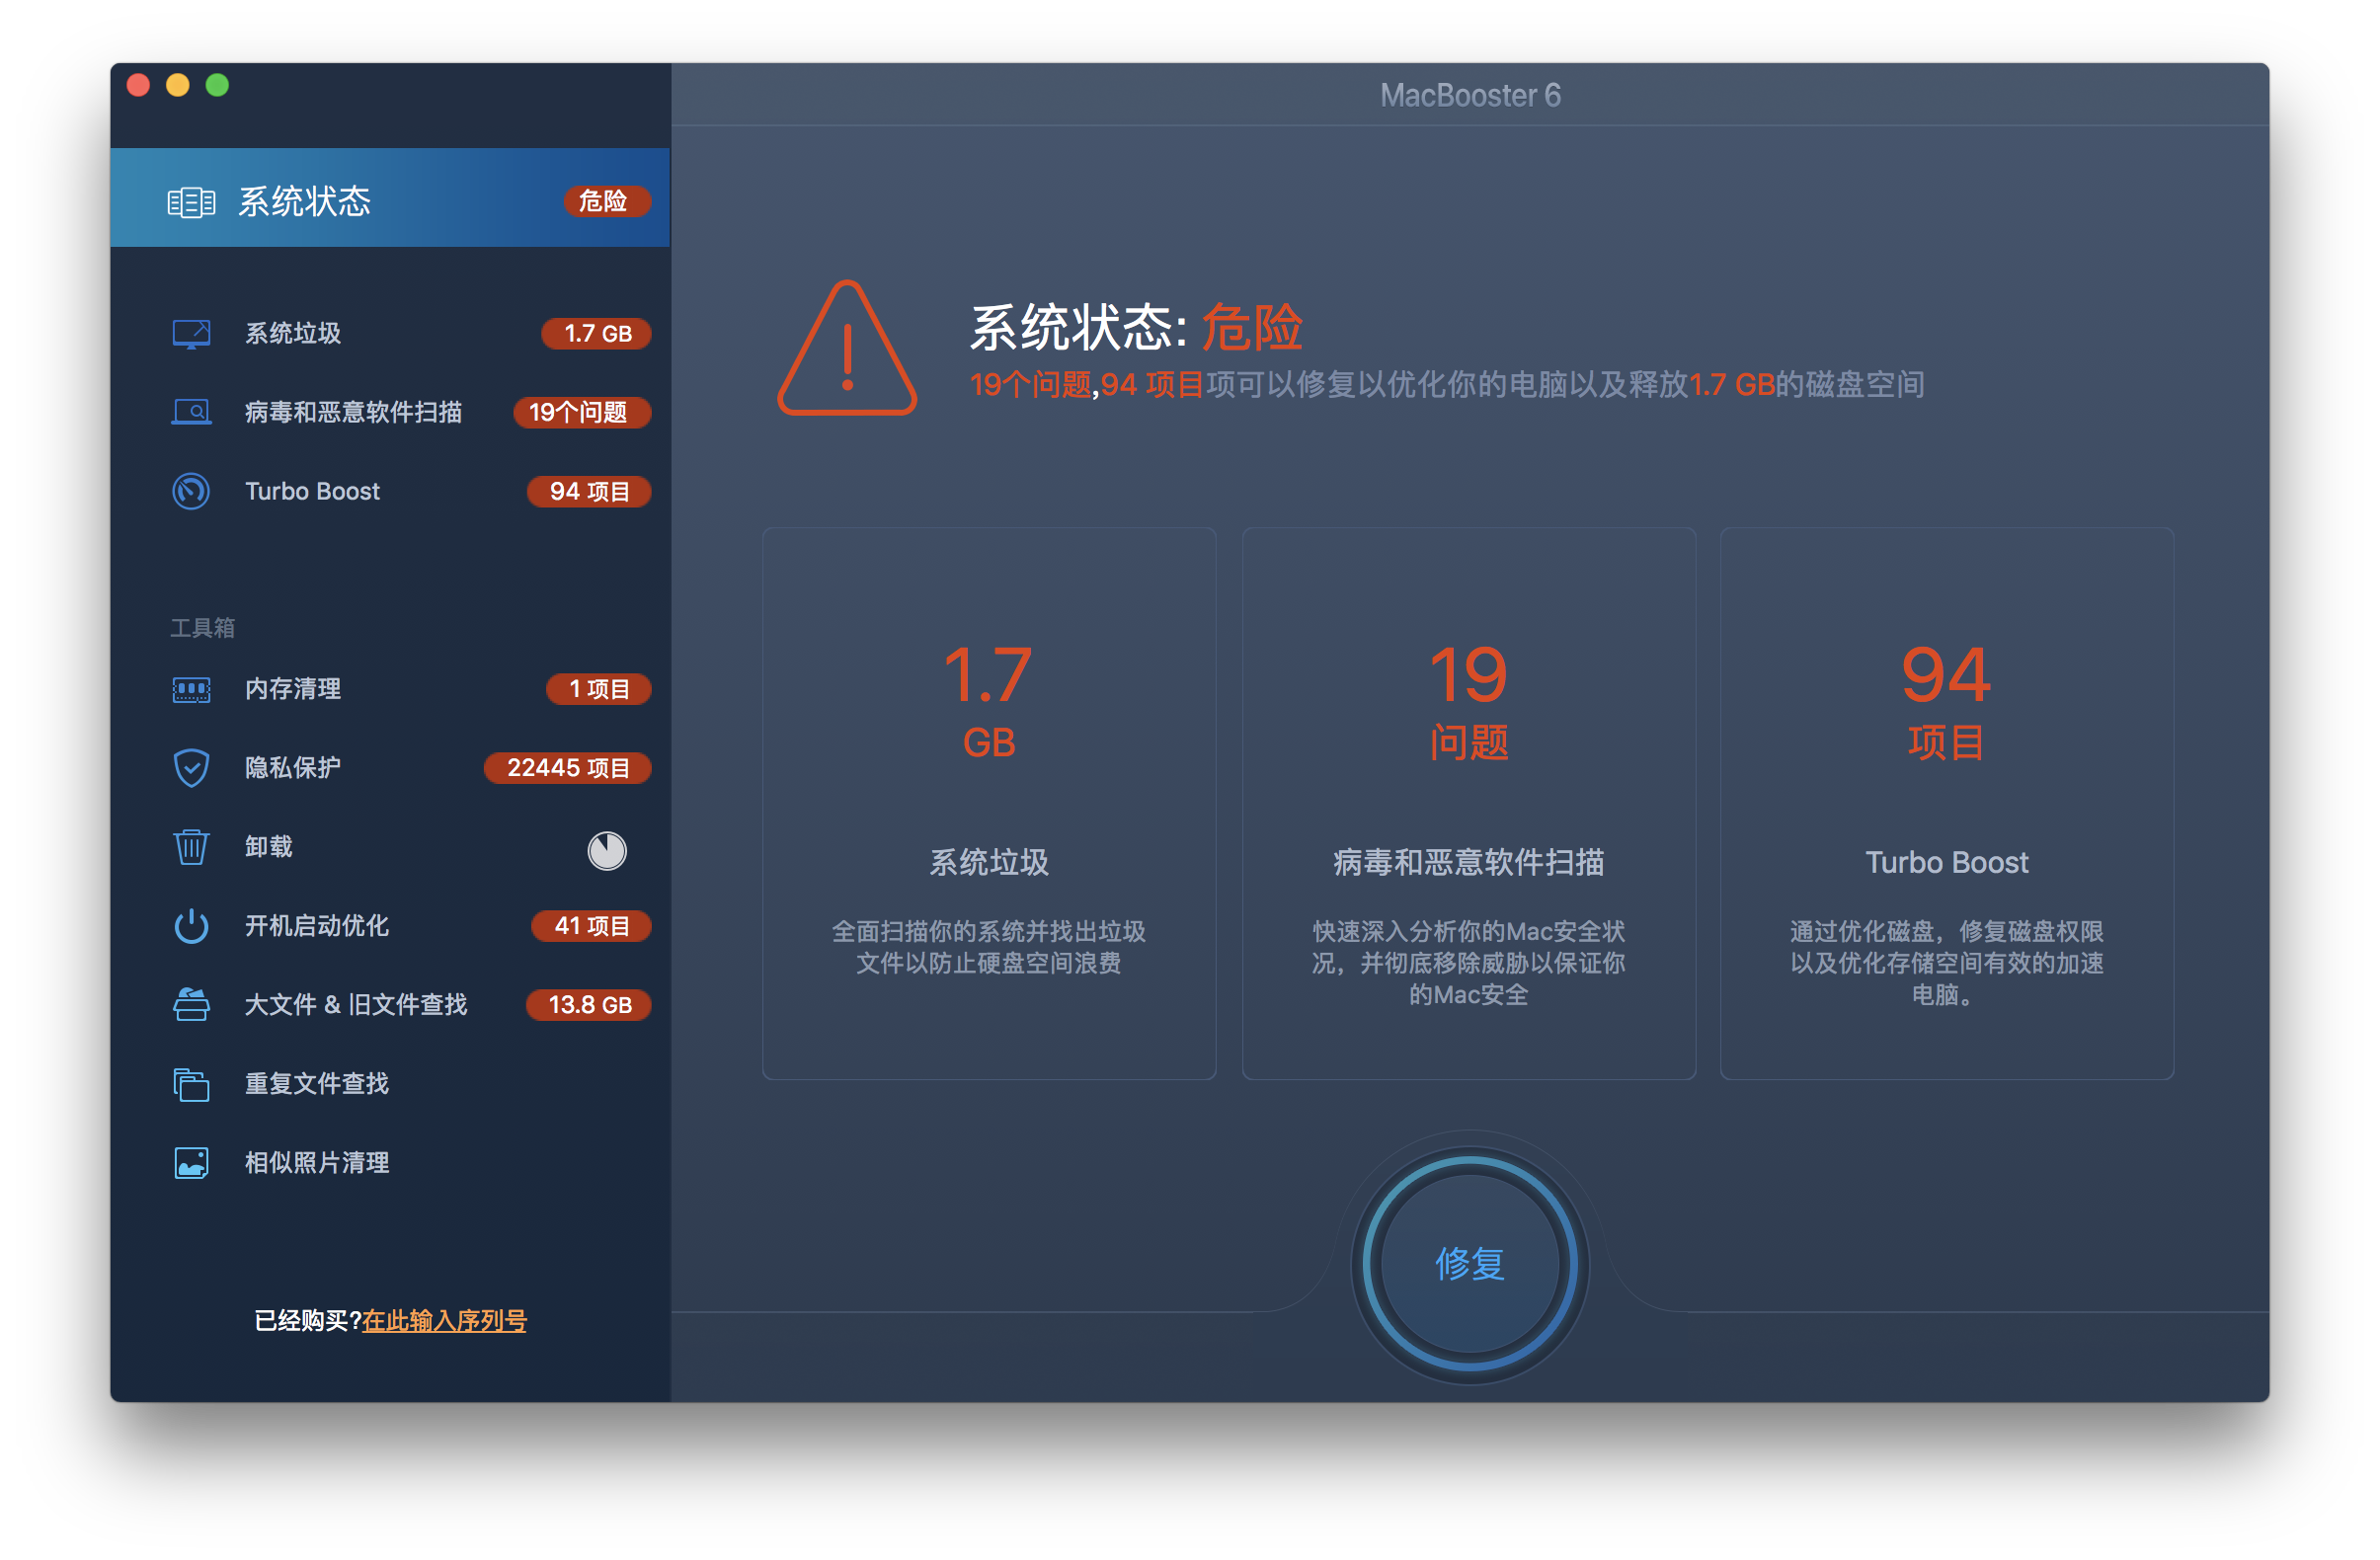Open the 系统垃圾 1.7 GB card
The image size is (2380, 1560).
click(x=989, y=804)
